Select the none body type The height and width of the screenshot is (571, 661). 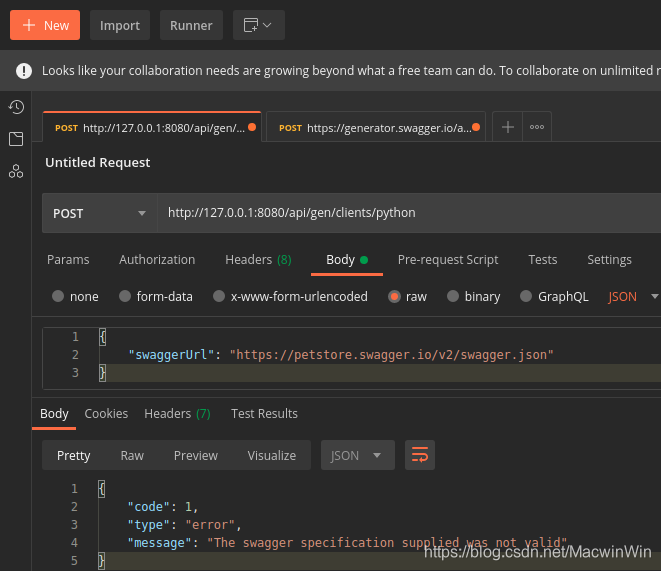pyautogui.click(x=58, y=296)
